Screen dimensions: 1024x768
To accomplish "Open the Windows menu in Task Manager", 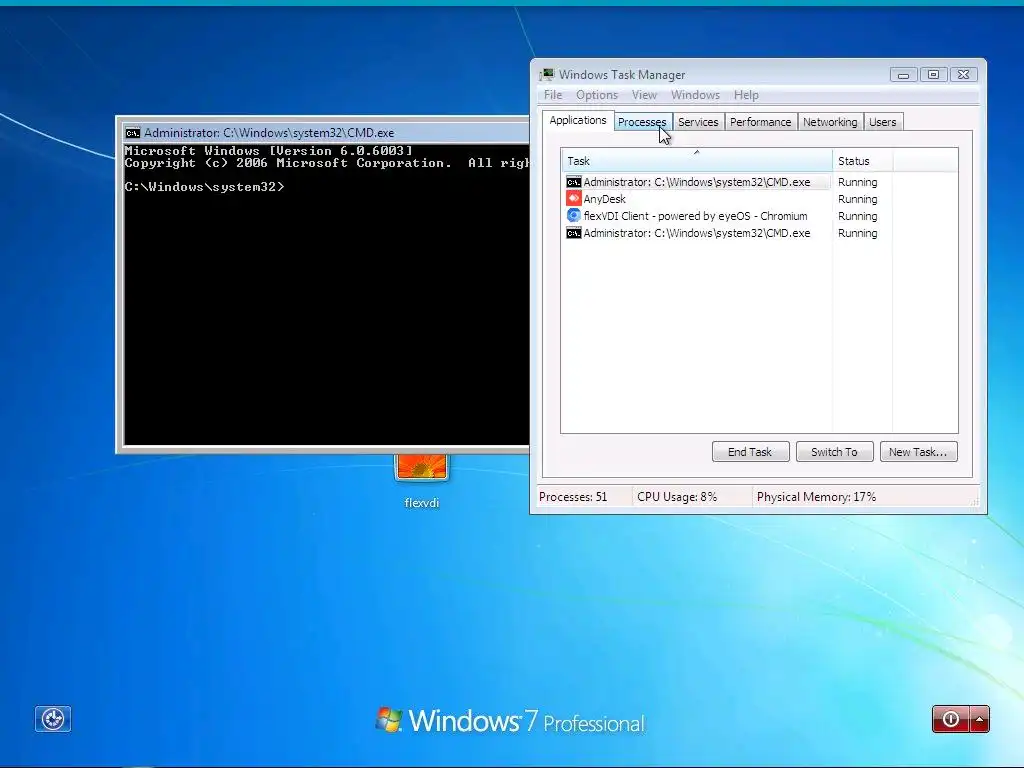I will (x=695, y=95).
